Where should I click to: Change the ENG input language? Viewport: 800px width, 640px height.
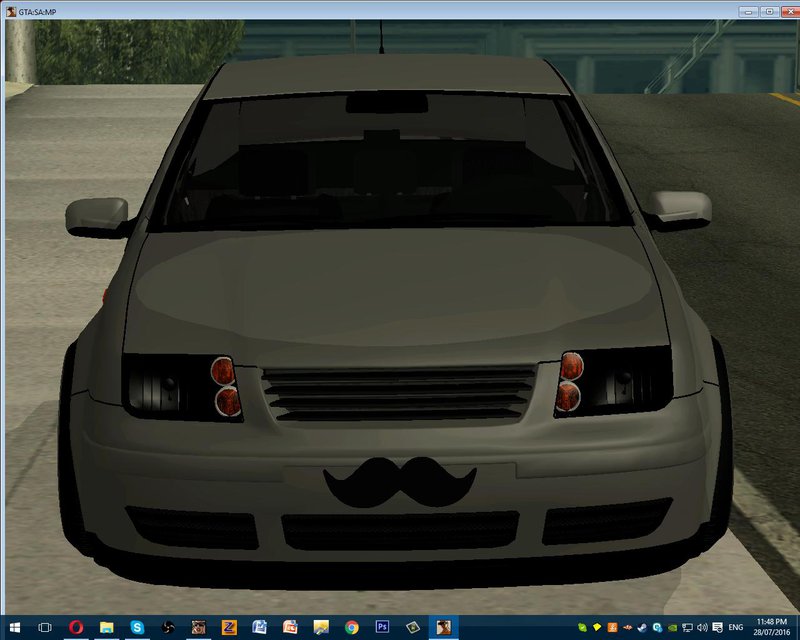coord(736,627)
